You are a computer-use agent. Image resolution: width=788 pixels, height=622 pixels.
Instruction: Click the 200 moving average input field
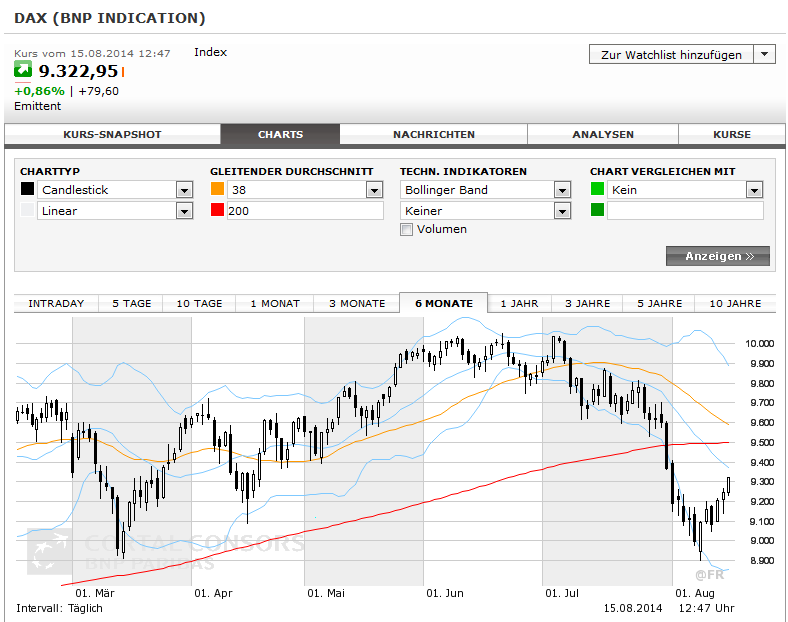pyautogui.click(x=305, y=211)
